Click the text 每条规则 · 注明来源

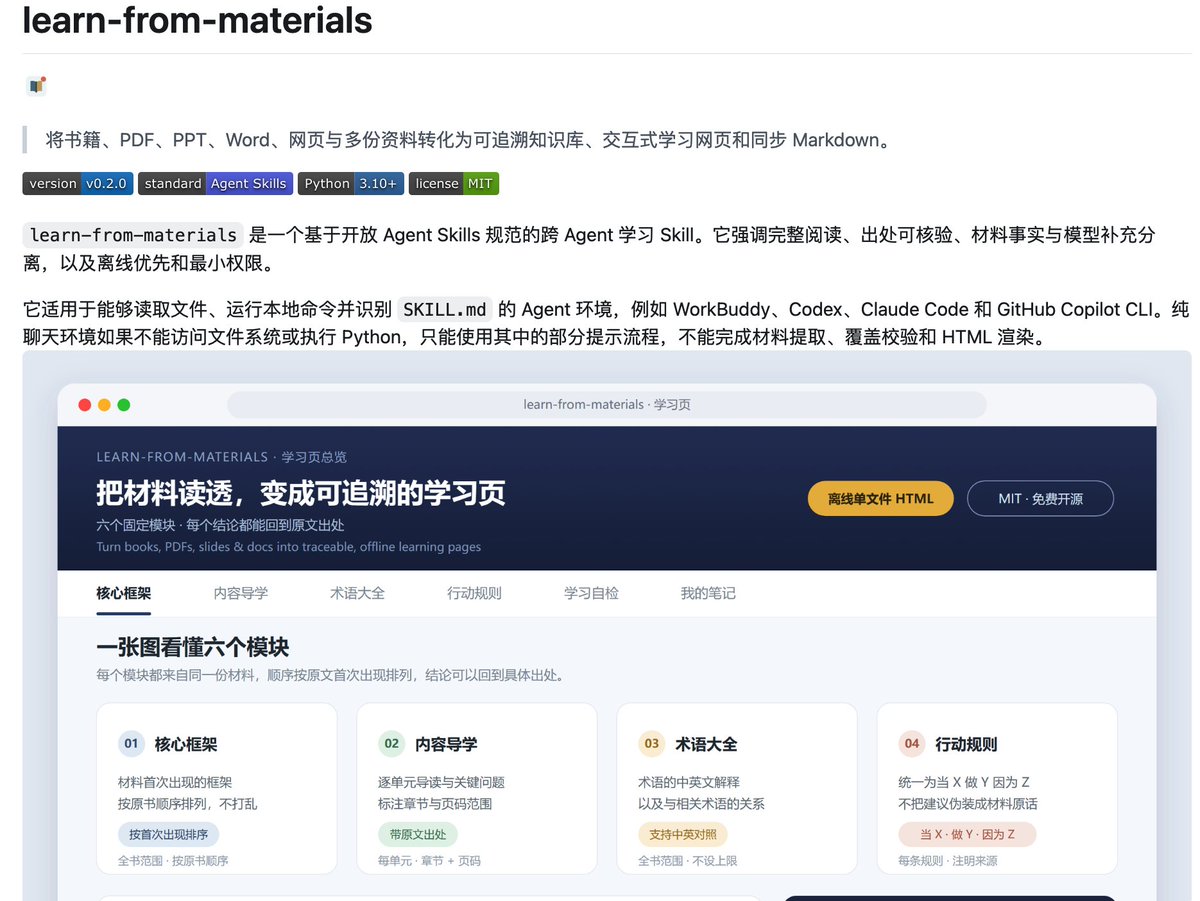click(947, 861)
